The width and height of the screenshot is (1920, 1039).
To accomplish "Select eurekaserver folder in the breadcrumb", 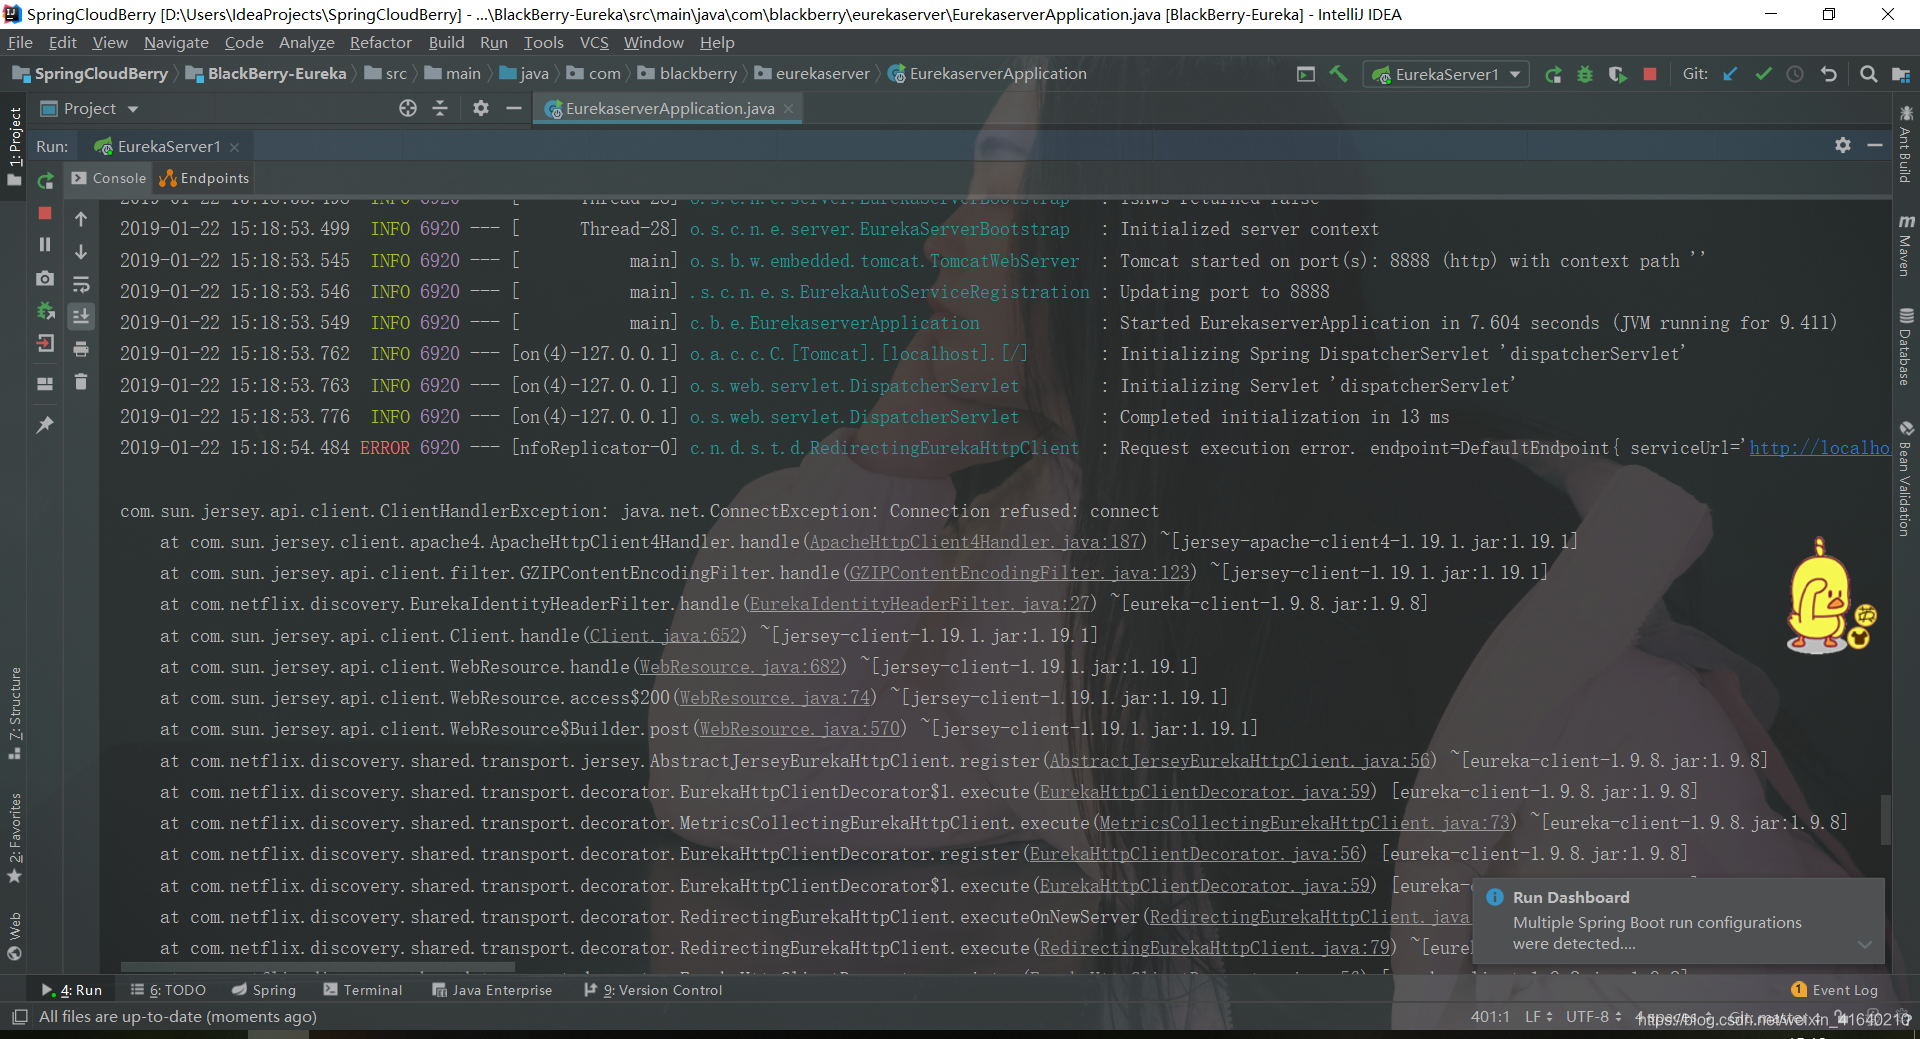I will click(x=812, y=74).
